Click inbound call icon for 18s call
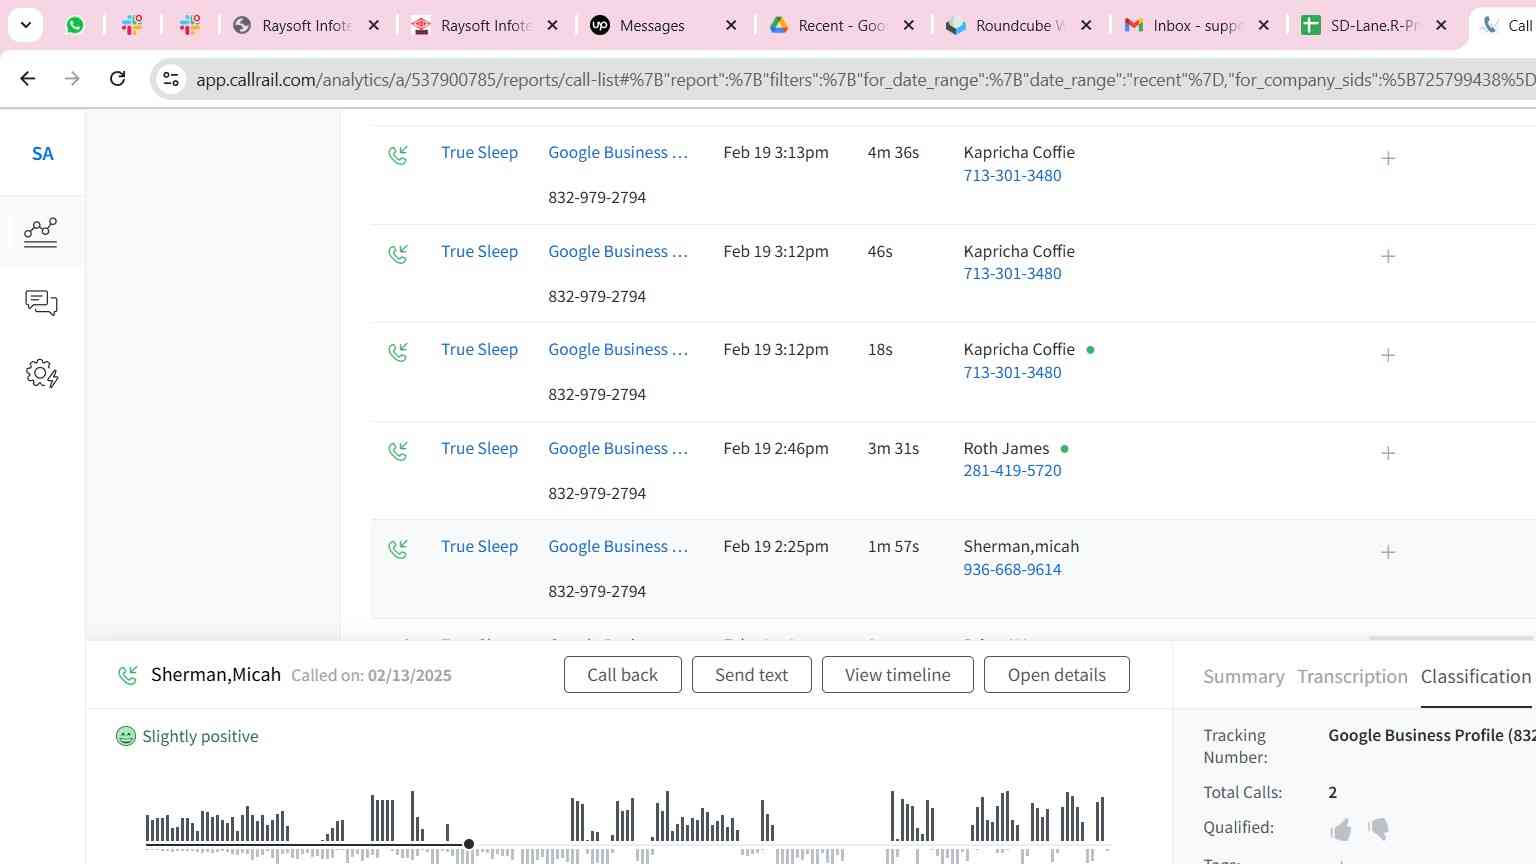 (x=398, y=352)
